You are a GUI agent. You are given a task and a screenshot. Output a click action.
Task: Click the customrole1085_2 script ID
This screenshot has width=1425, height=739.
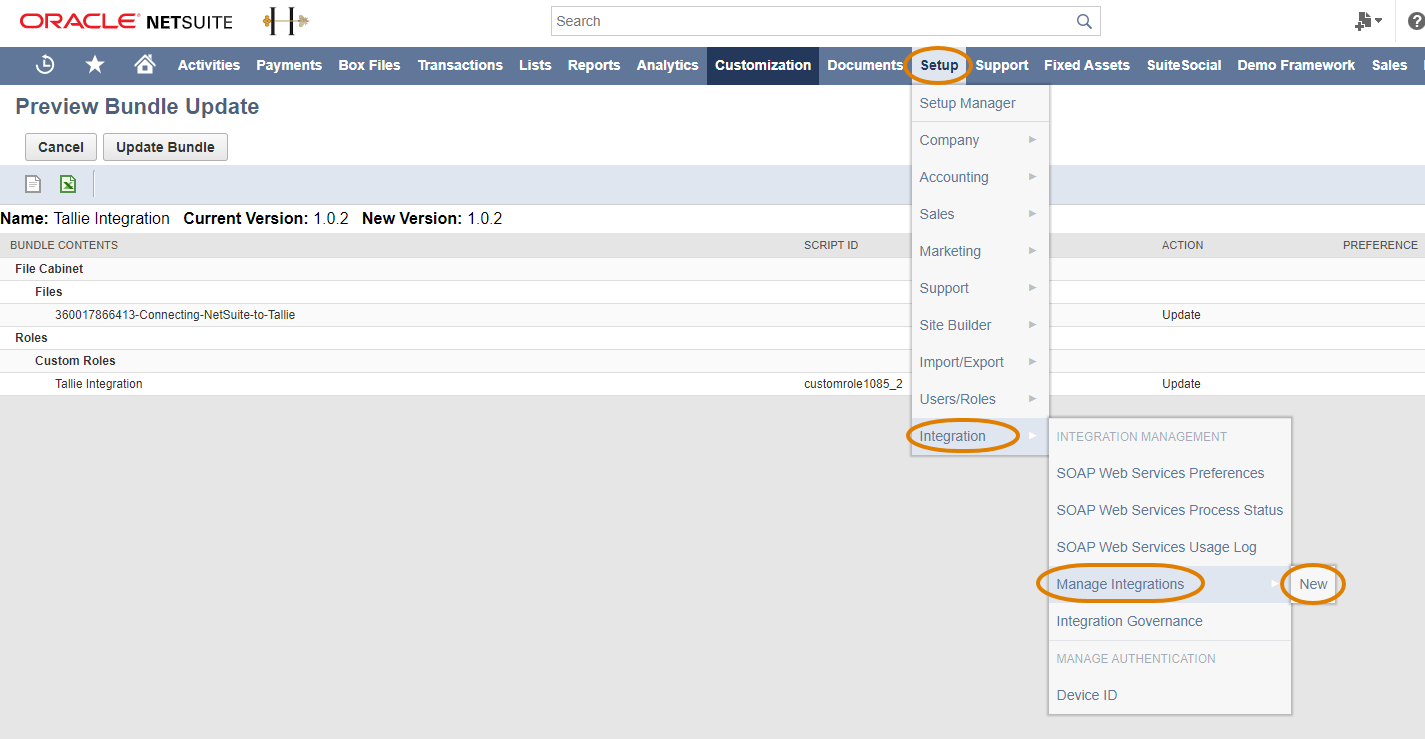click(853, 384)
